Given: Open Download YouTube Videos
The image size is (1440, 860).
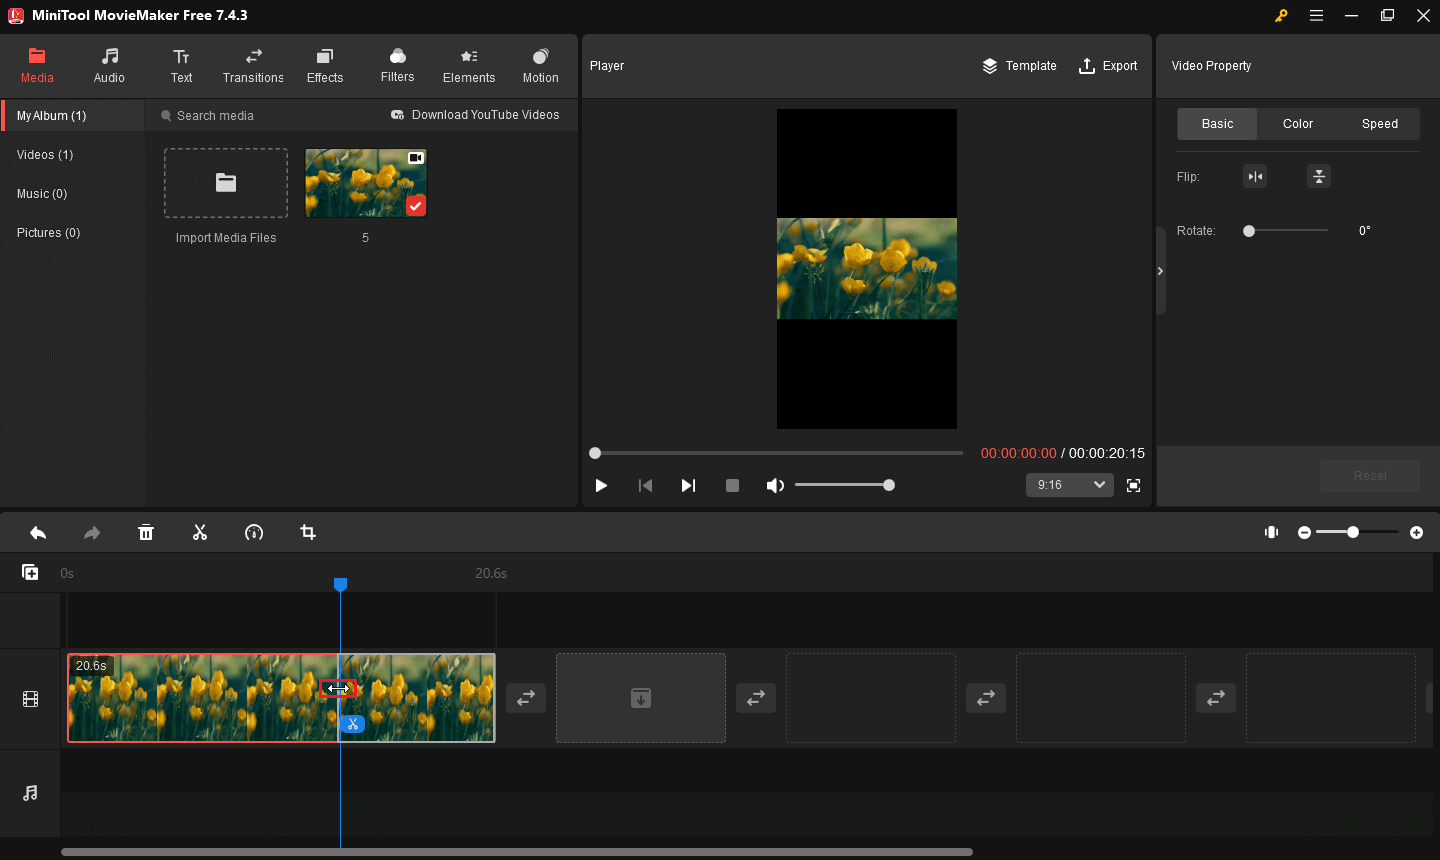Looking at the screenshot, I should pyautogui.click(x=475, y=115).
